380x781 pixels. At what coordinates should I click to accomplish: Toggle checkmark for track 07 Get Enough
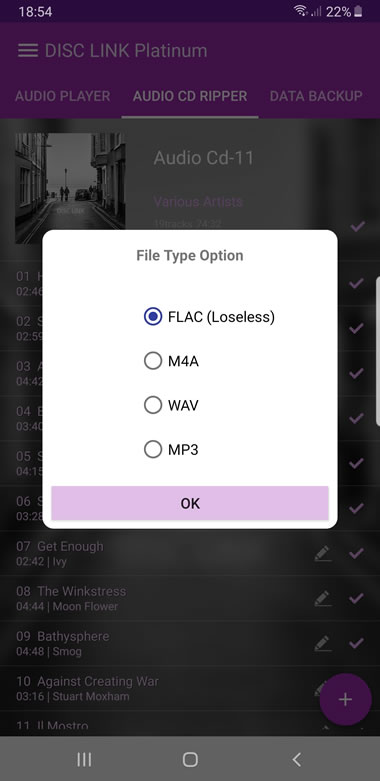point(356,553)
